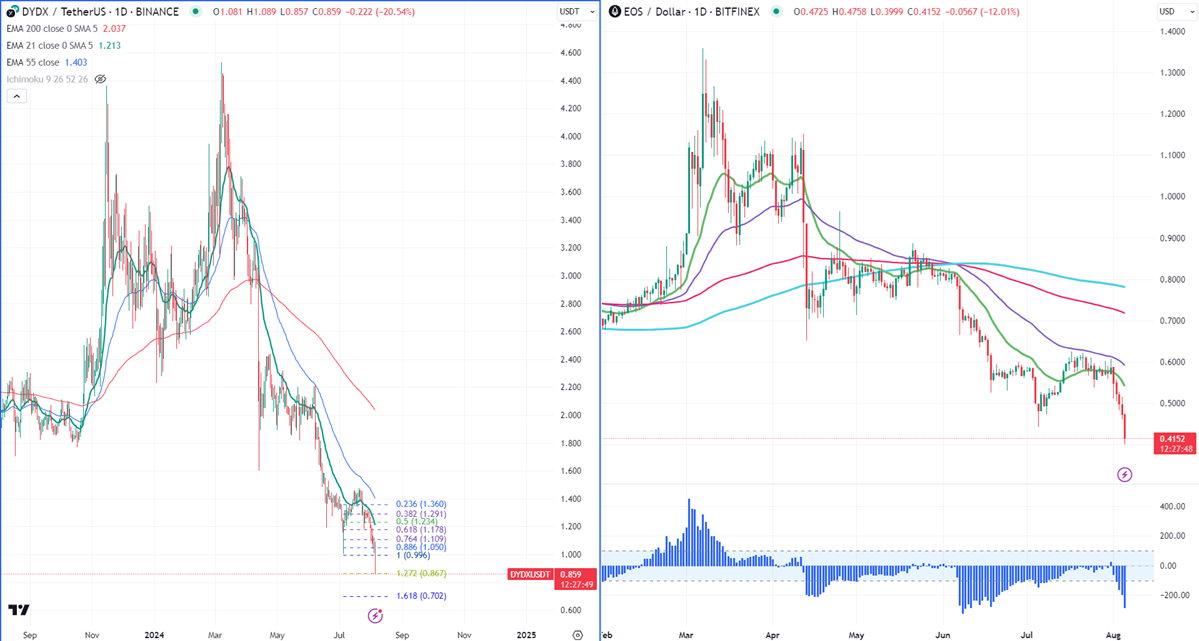This screenshot has height=641, width=1199.
Task: Click the 0.236 (1.360) Fibonacci level label
Action: (421, 504)
